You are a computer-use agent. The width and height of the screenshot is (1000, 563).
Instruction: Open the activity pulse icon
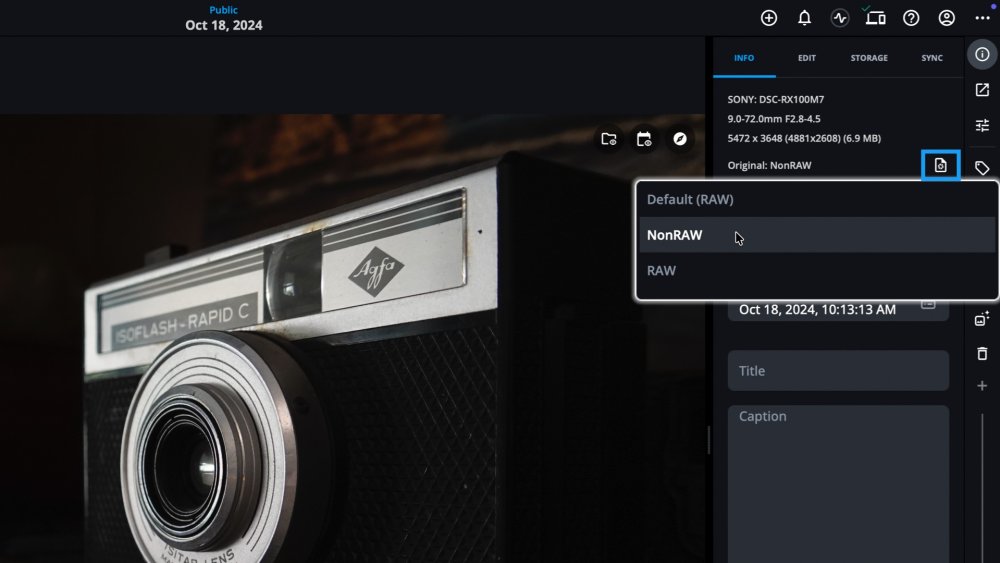(x=840, y=18)
